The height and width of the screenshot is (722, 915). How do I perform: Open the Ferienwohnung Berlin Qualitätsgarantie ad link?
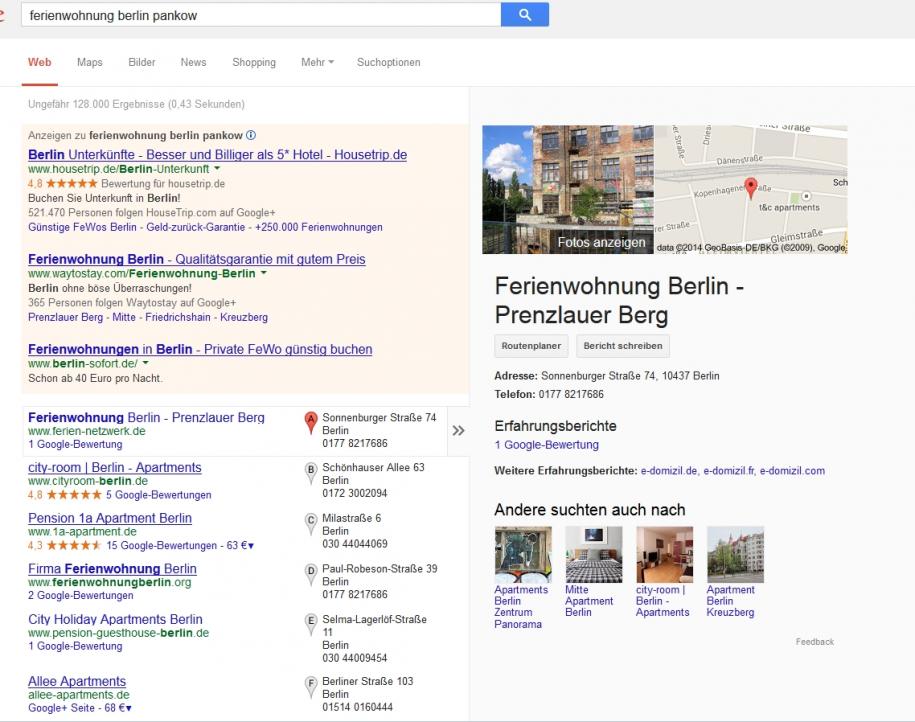pyautogui.click(x=197, y=259)
